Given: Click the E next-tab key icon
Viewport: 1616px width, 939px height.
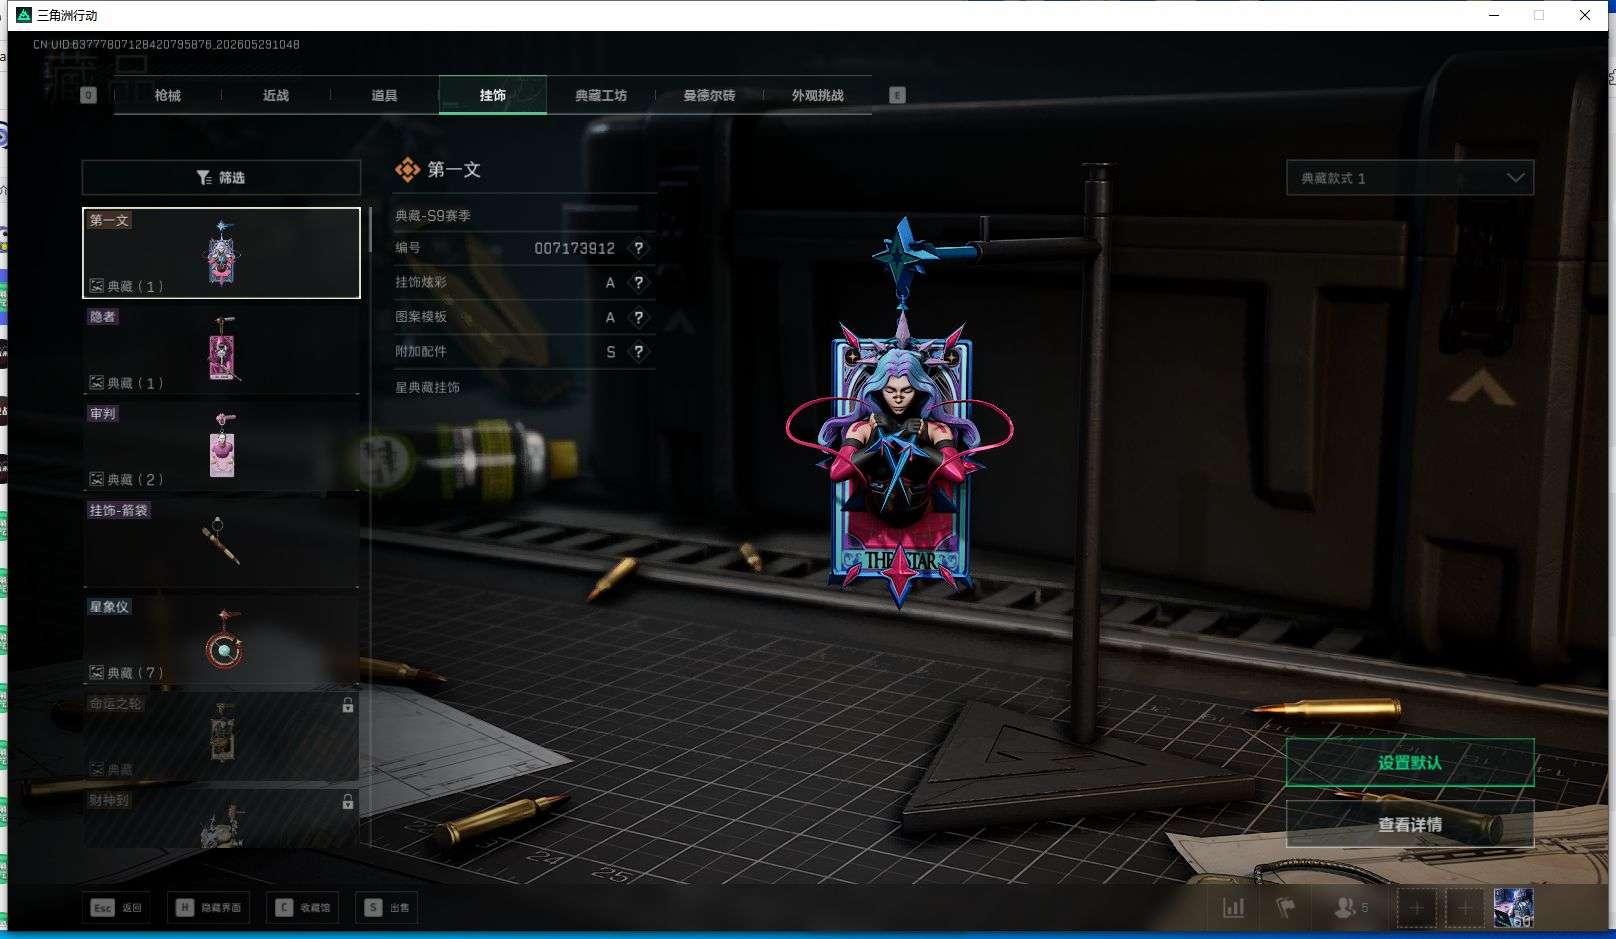Looking at the screenshot, I should (x=897, y=95).
